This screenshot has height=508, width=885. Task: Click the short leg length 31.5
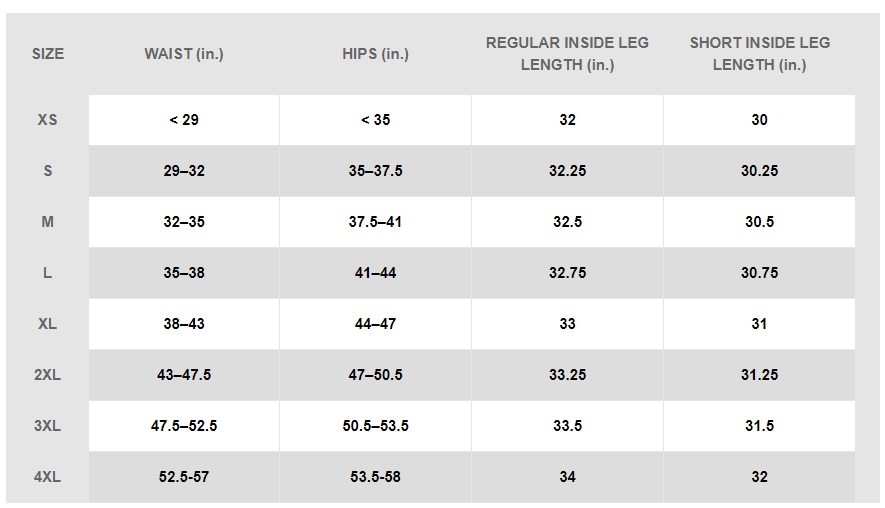click(x=759, y=426)
